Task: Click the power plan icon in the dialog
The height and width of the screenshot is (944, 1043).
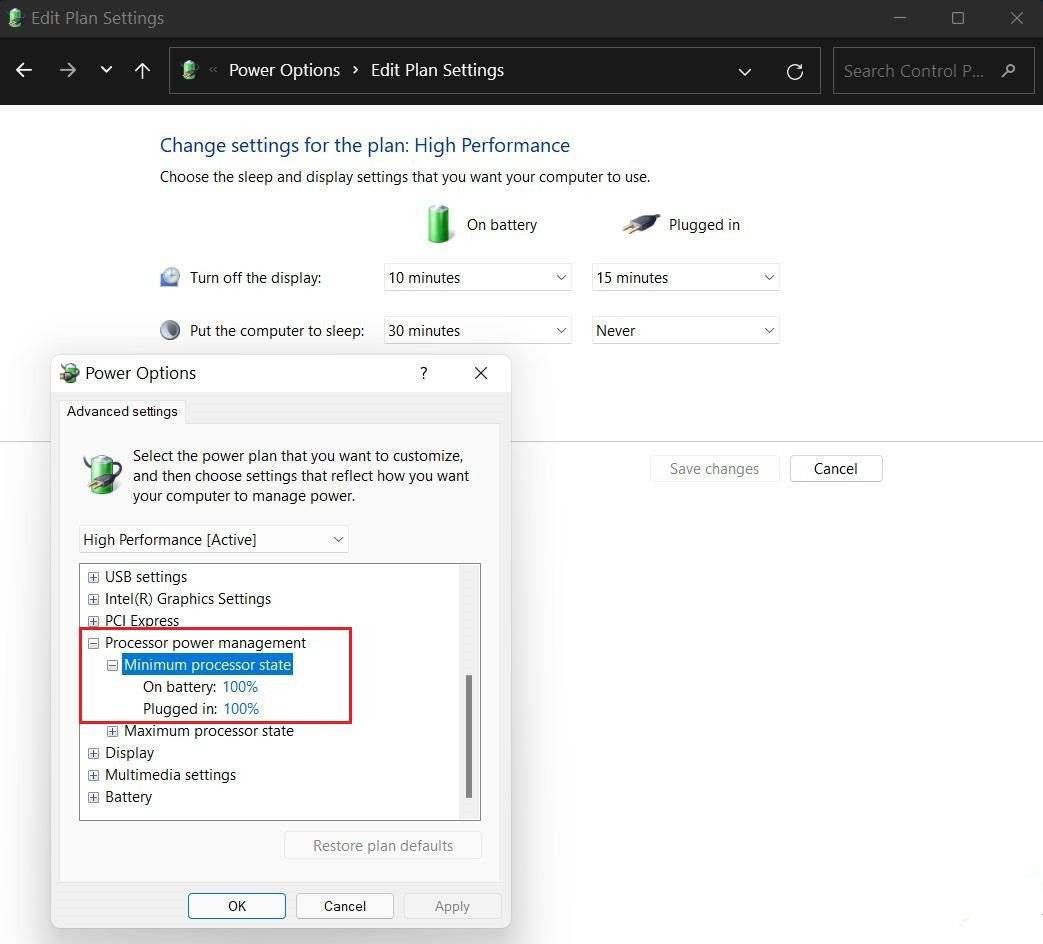Action: tap(101, 473)
